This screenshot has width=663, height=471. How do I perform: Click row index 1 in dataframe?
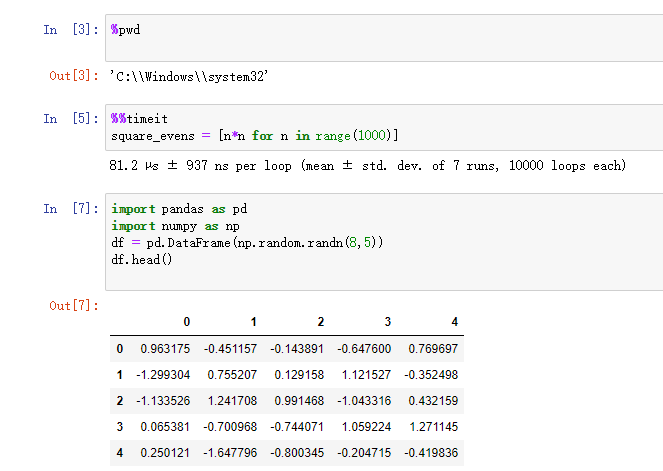tap(120, 375)
